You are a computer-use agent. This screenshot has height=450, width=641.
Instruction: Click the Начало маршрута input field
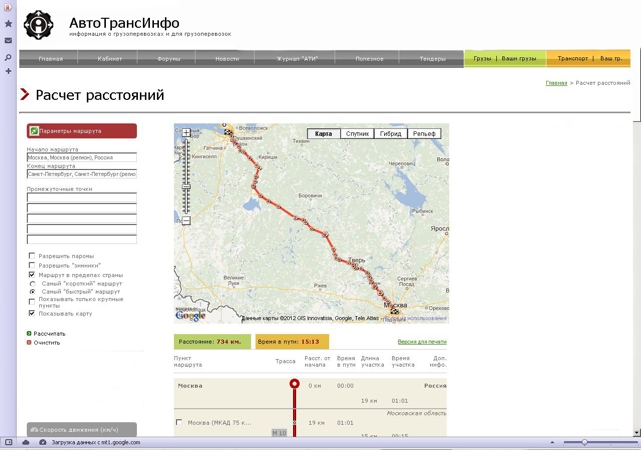[82, 157]
